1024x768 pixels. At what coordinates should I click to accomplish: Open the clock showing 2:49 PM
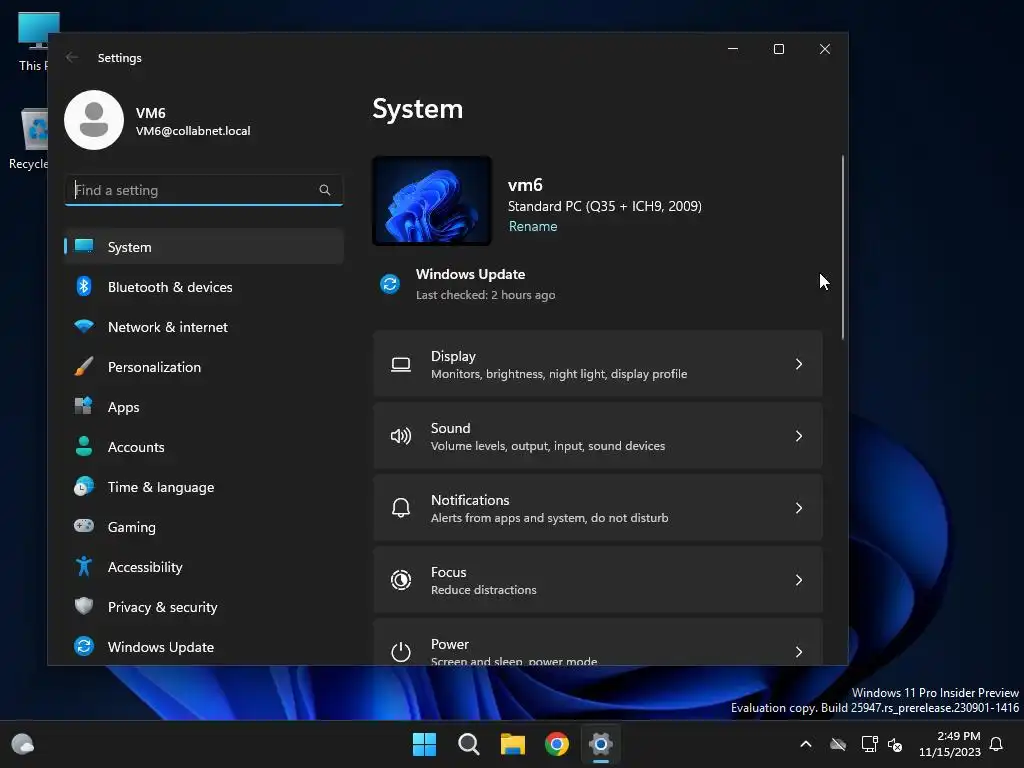tap(950, 744)
